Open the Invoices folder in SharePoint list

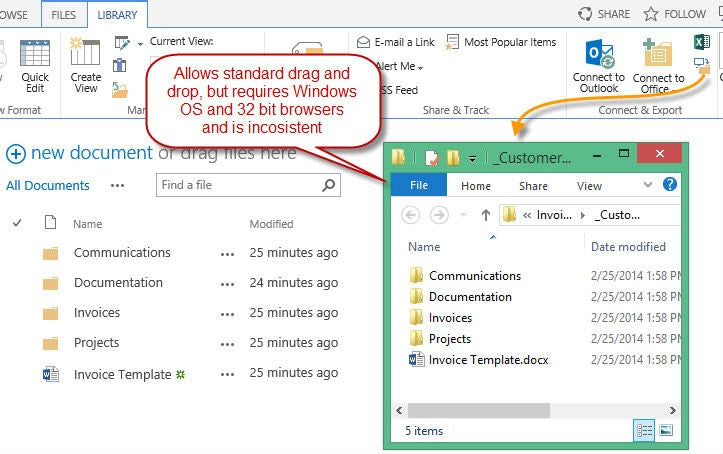[97, 313]
